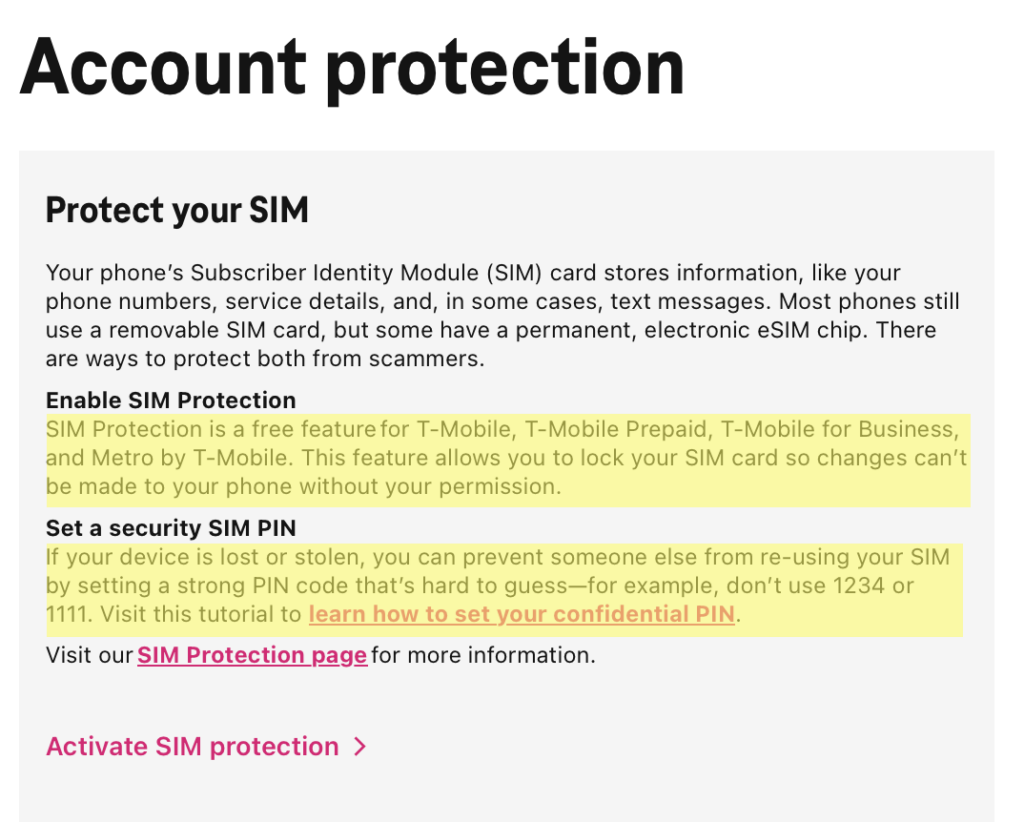Click "learn how to set your confidential PIN"
Viewport: 1024px width, 822px height.
click(x=521, y=614)
